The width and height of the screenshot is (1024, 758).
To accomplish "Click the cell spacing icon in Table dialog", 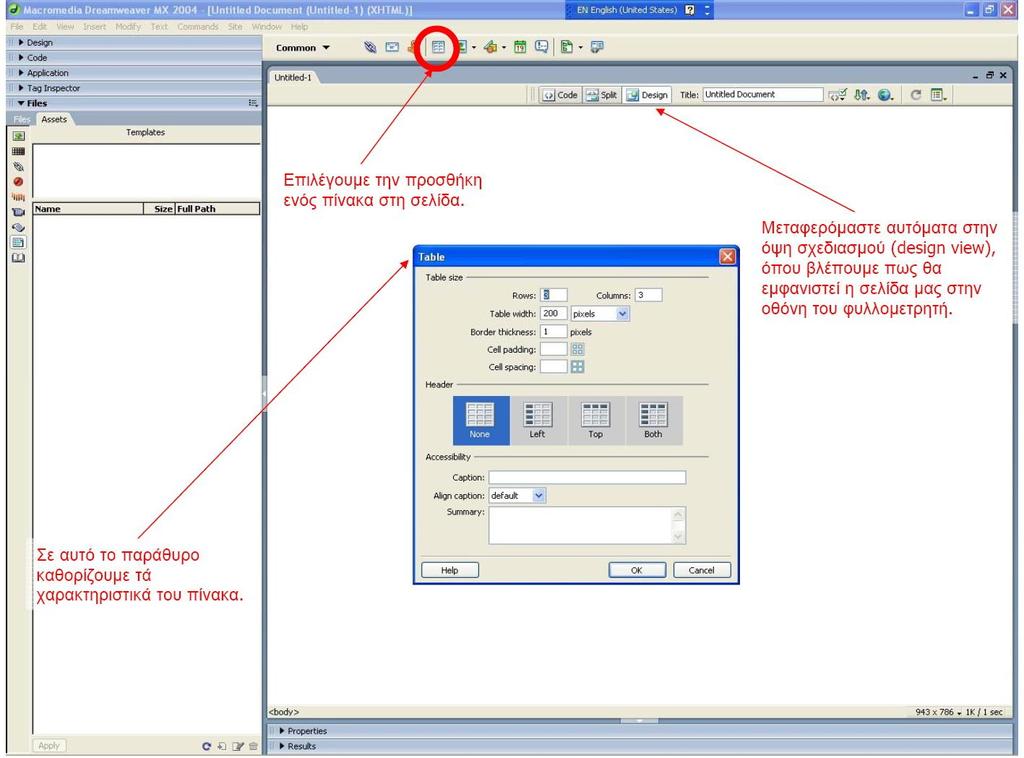I will tap(577, 367).
